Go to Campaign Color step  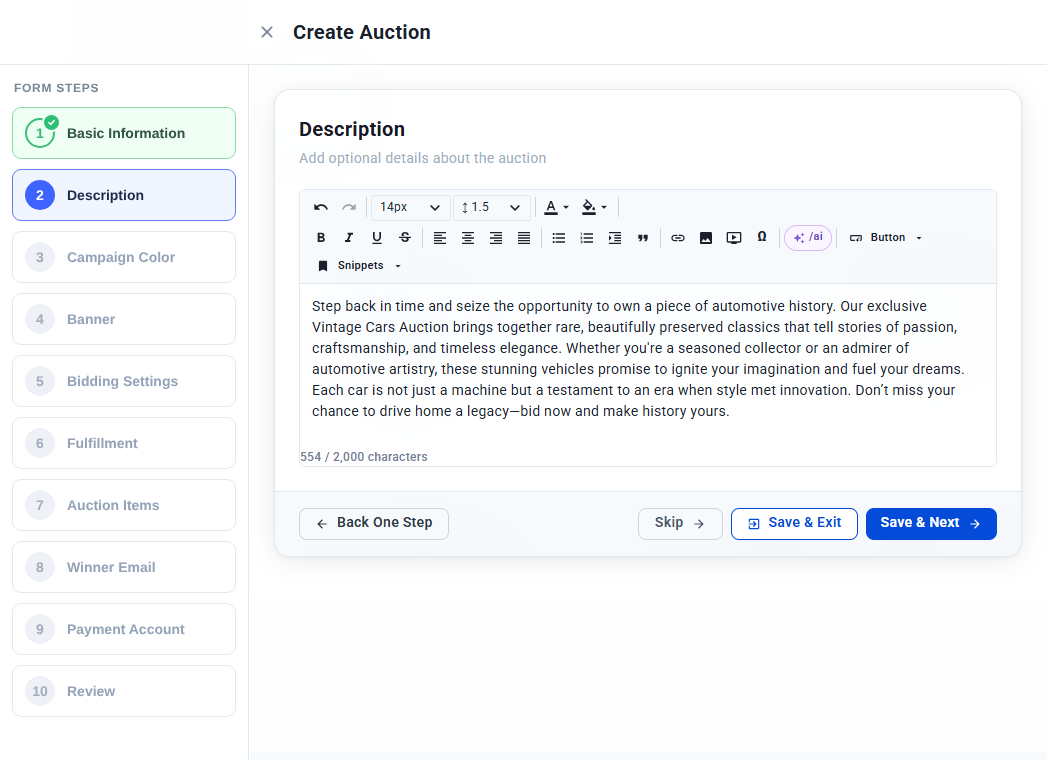point(124,257)
